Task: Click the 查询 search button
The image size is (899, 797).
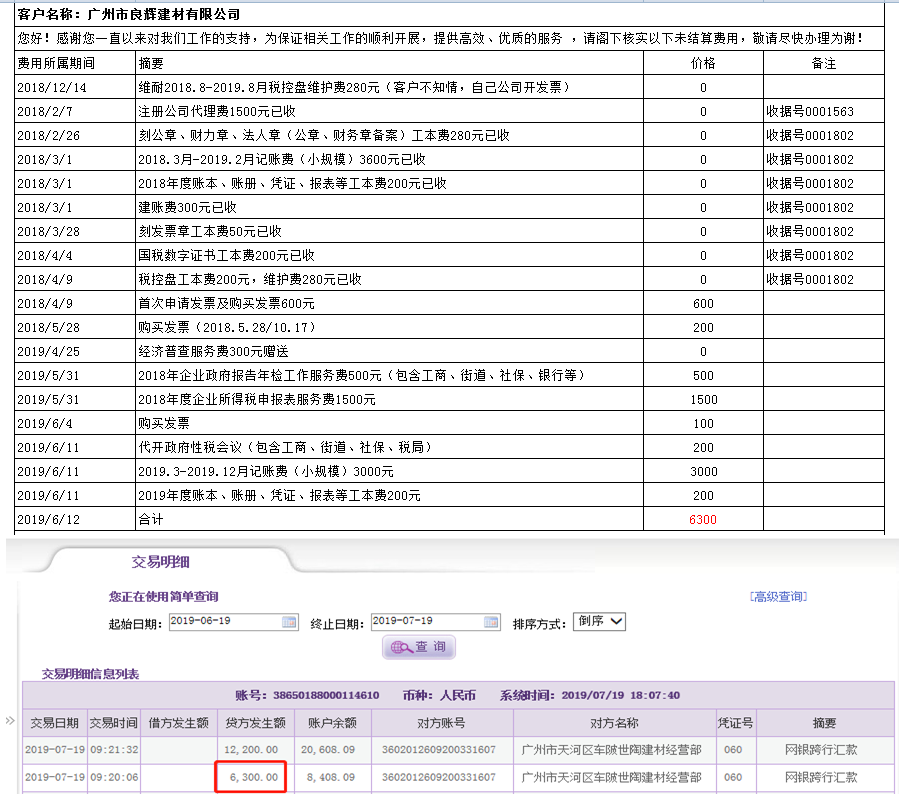Action: pos(419,647)
